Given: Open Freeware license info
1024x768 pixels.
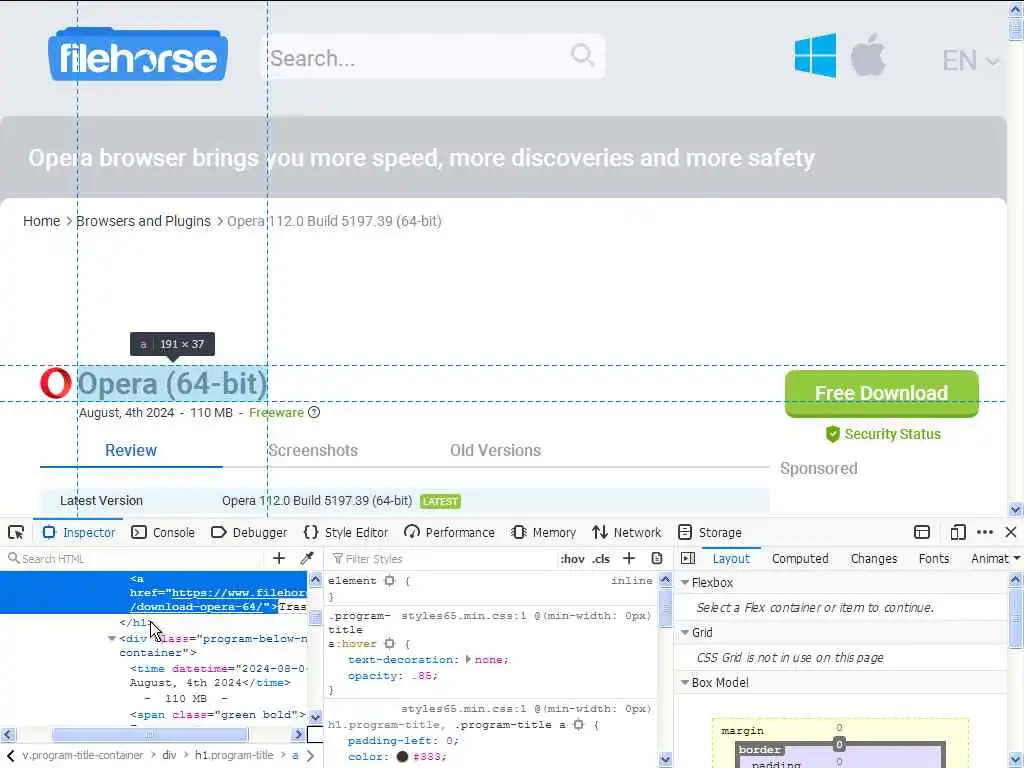Looking at the screenshot, I should tap(276, 413).
